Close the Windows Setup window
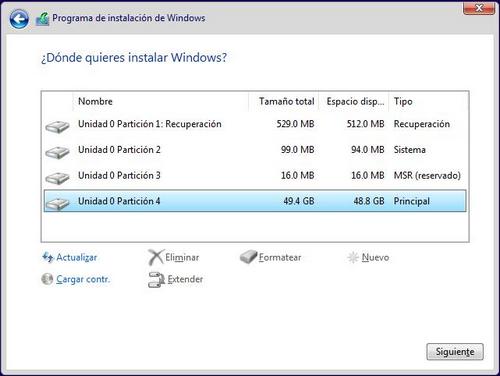The image size is (500, 376). 479,8
